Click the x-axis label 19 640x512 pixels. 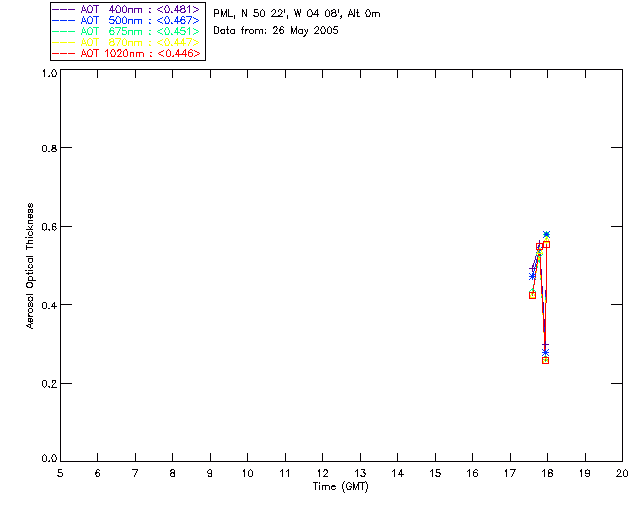[585, 473]
